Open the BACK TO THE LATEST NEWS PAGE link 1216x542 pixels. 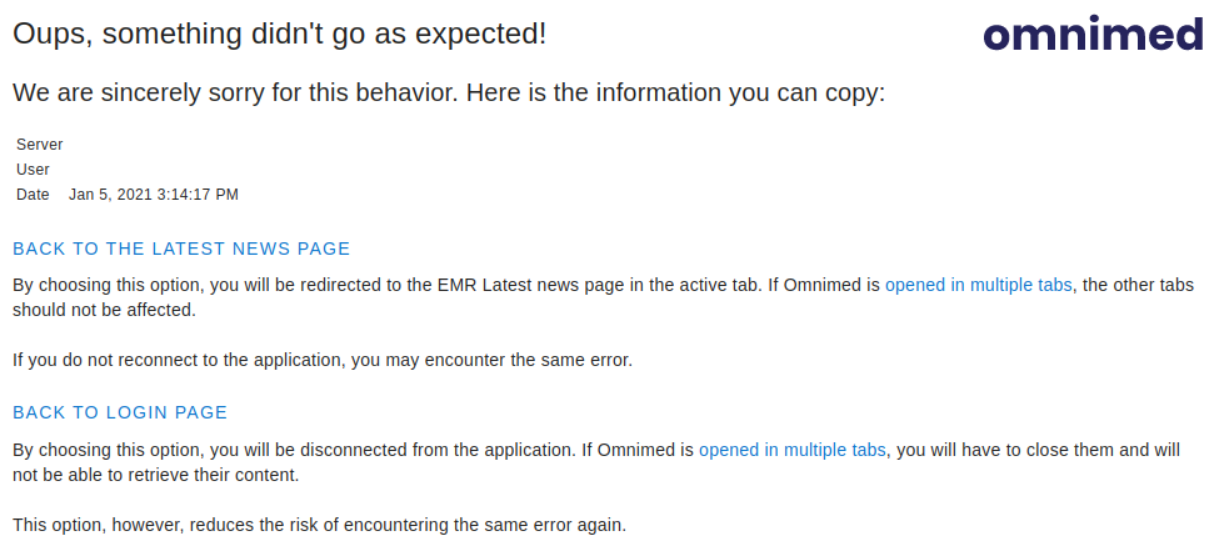point(182,249)
